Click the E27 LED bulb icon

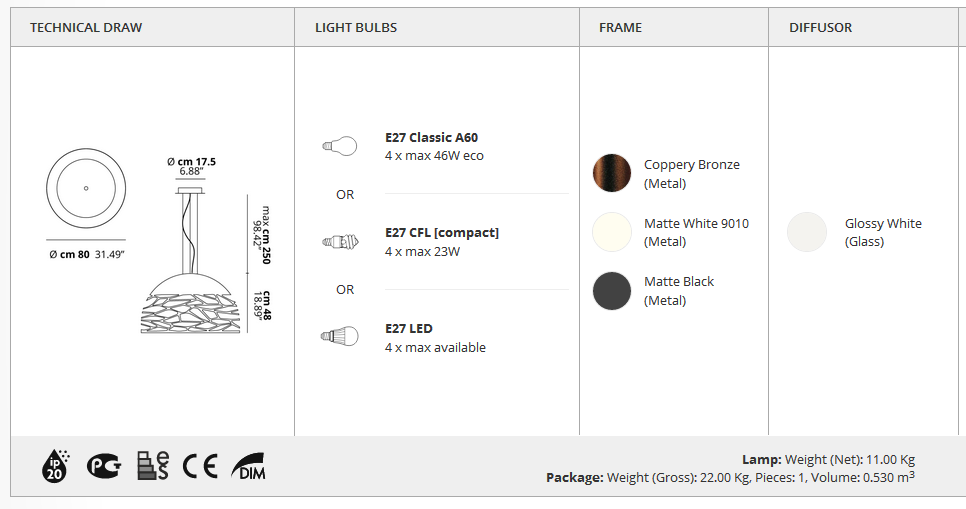339,337
